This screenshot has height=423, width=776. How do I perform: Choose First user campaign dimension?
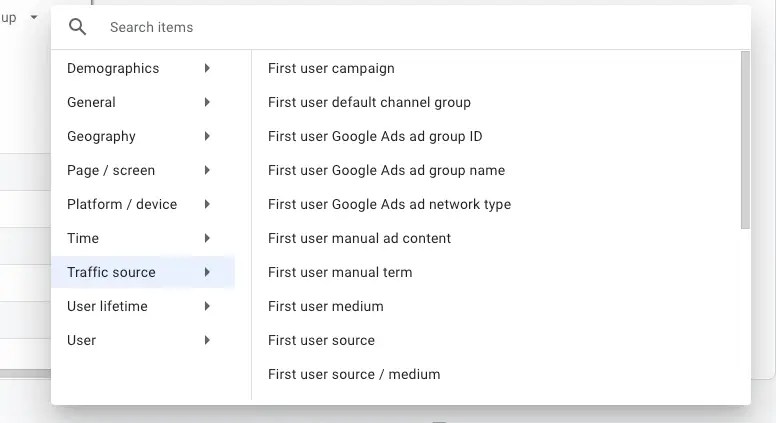[x=331, y=68]
